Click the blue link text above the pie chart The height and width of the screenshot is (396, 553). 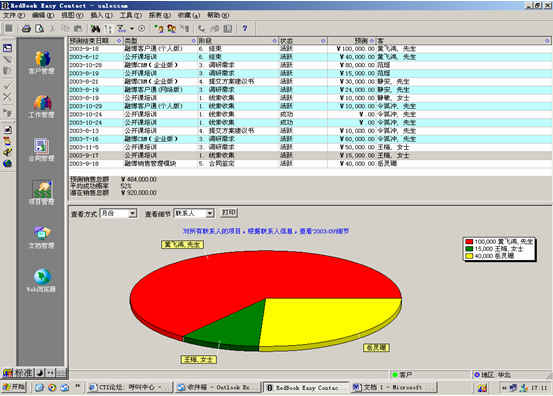266,231
